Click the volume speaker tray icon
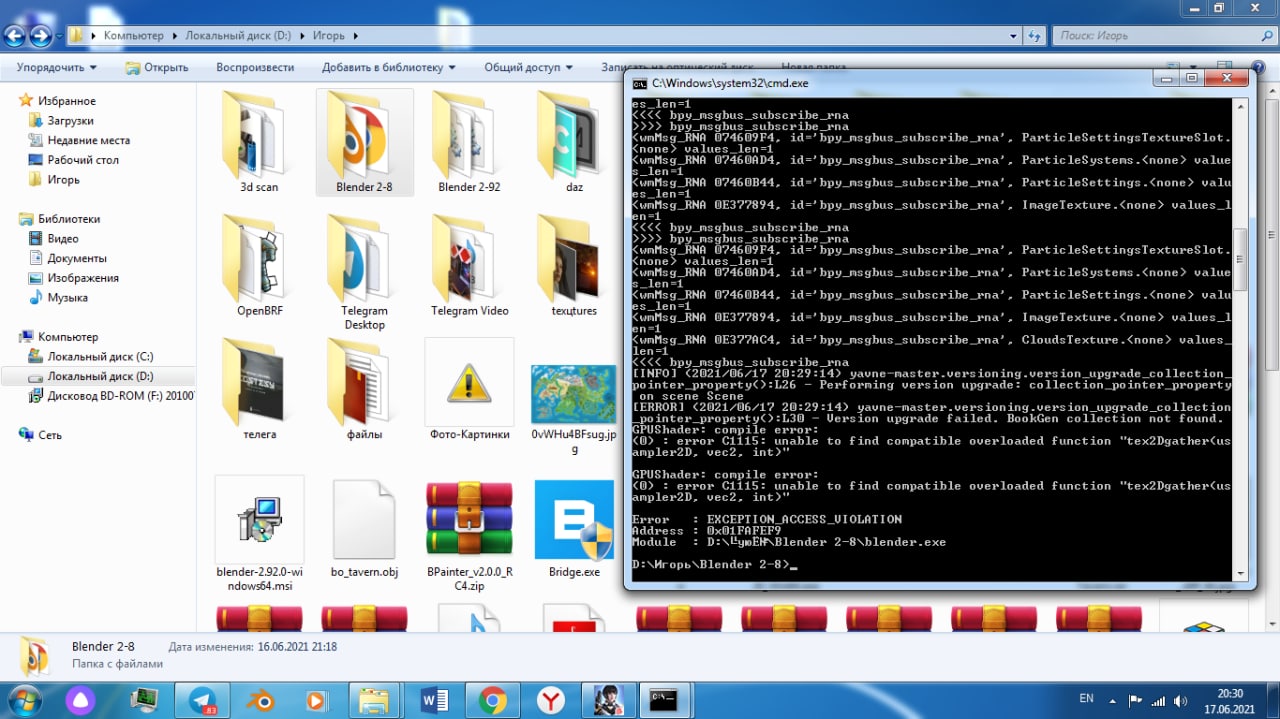Screen dimensions: 1280x719 click(1179, 699)
